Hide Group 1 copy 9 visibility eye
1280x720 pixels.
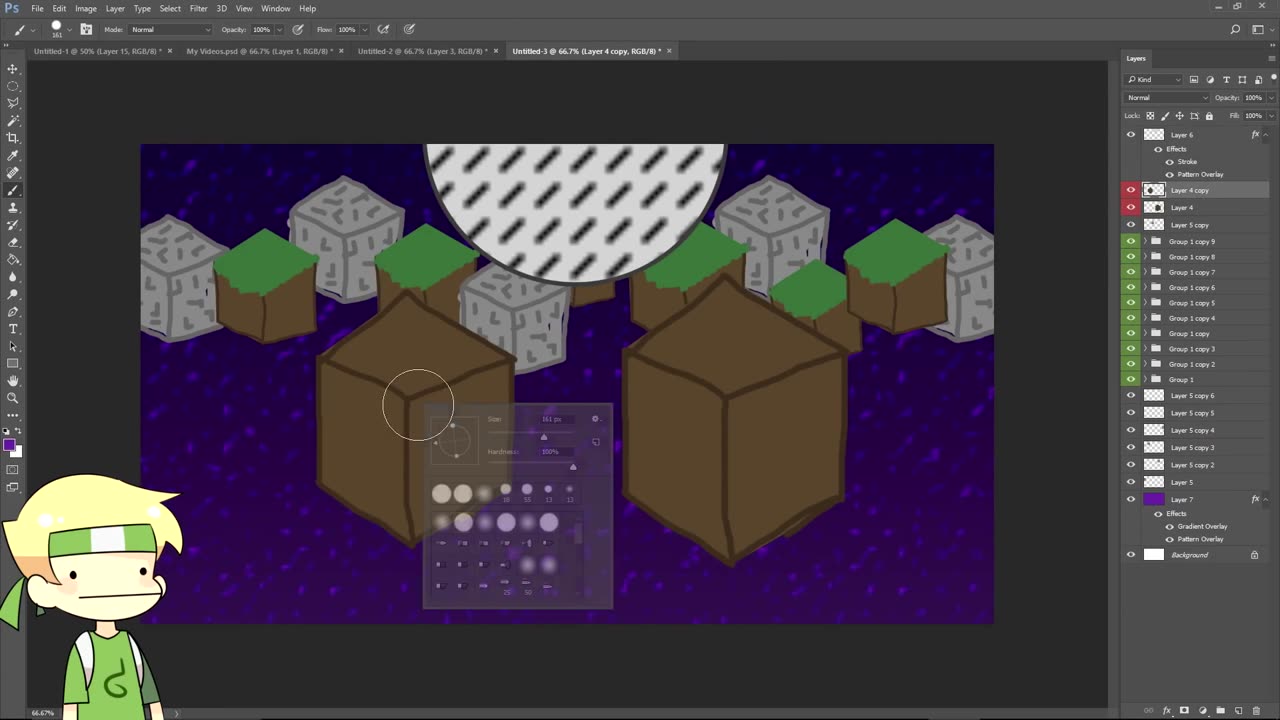(x=1131, y=241)
